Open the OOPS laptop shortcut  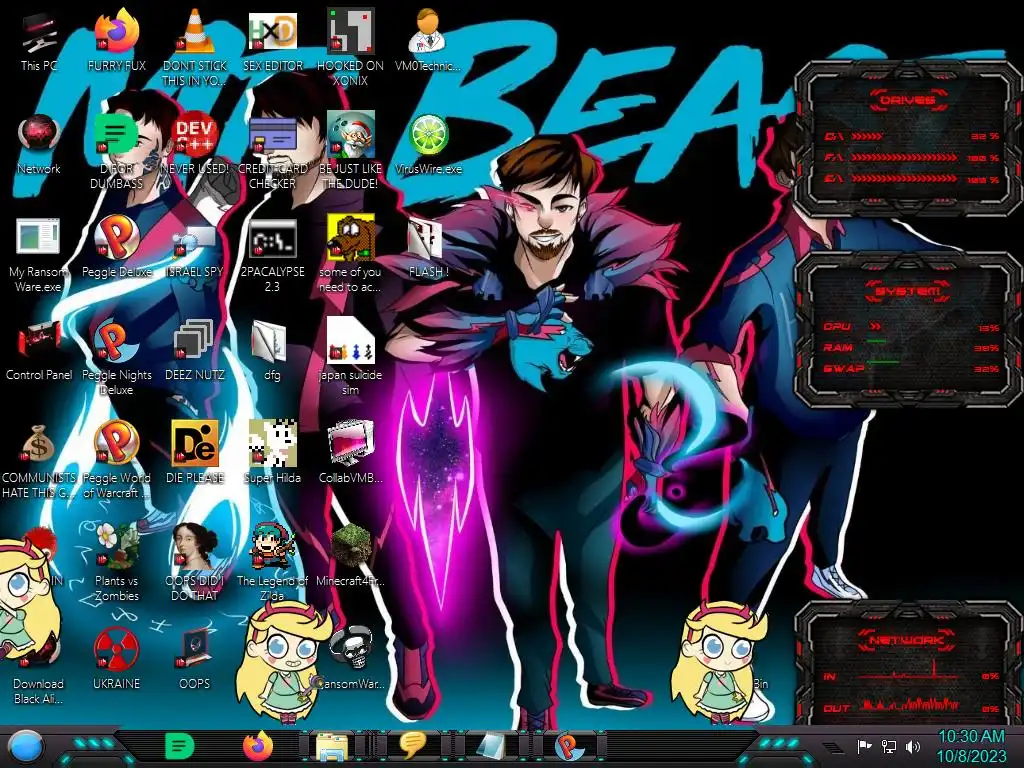[195, 661]
